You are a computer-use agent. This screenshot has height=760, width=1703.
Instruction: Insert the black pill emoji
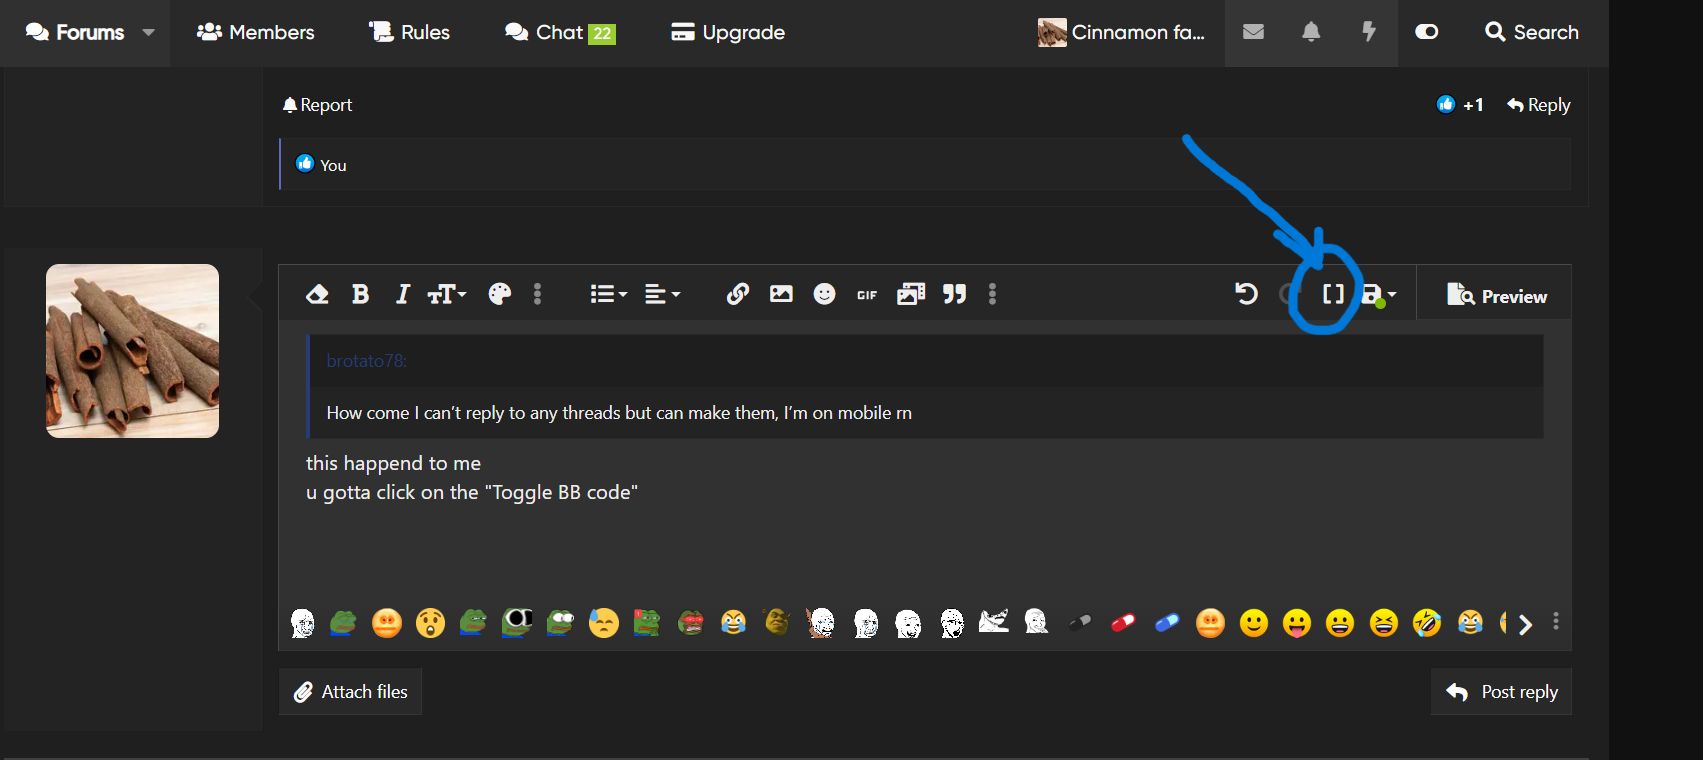point(1080,622)
